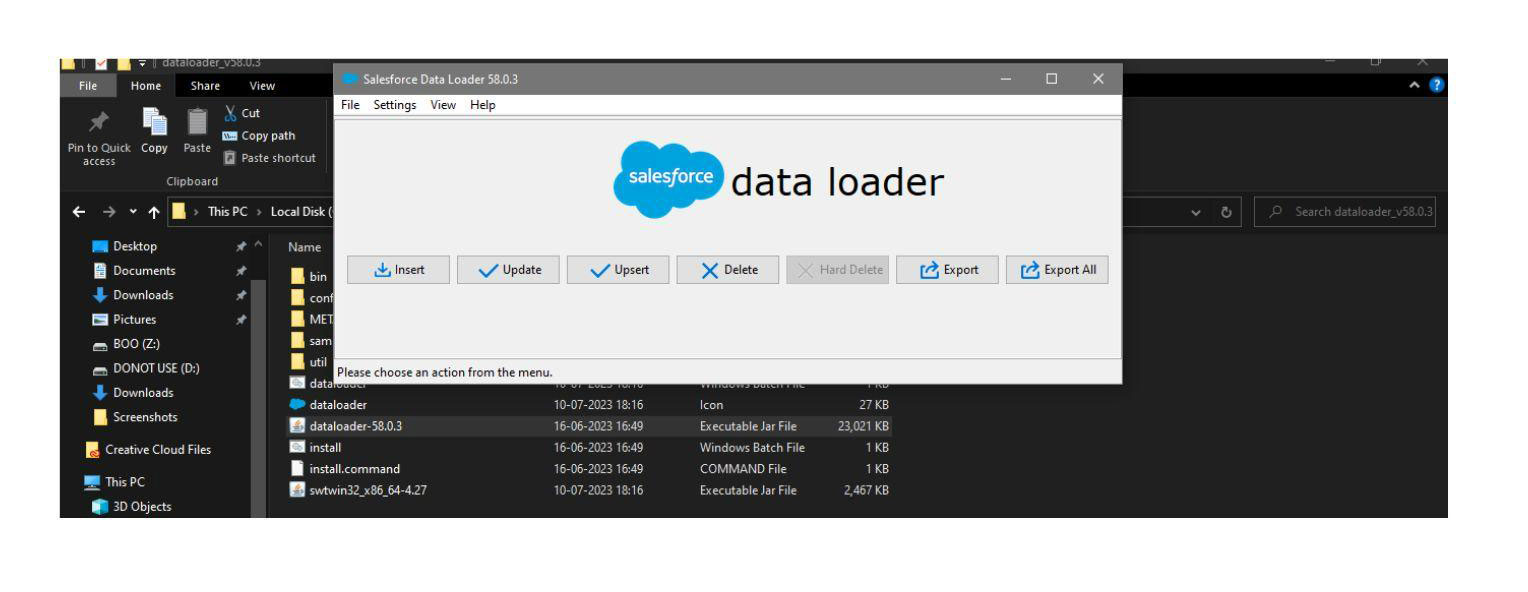Open the Data Loader View menu
The image size is (1528, 592).
(x=443, y=105)
